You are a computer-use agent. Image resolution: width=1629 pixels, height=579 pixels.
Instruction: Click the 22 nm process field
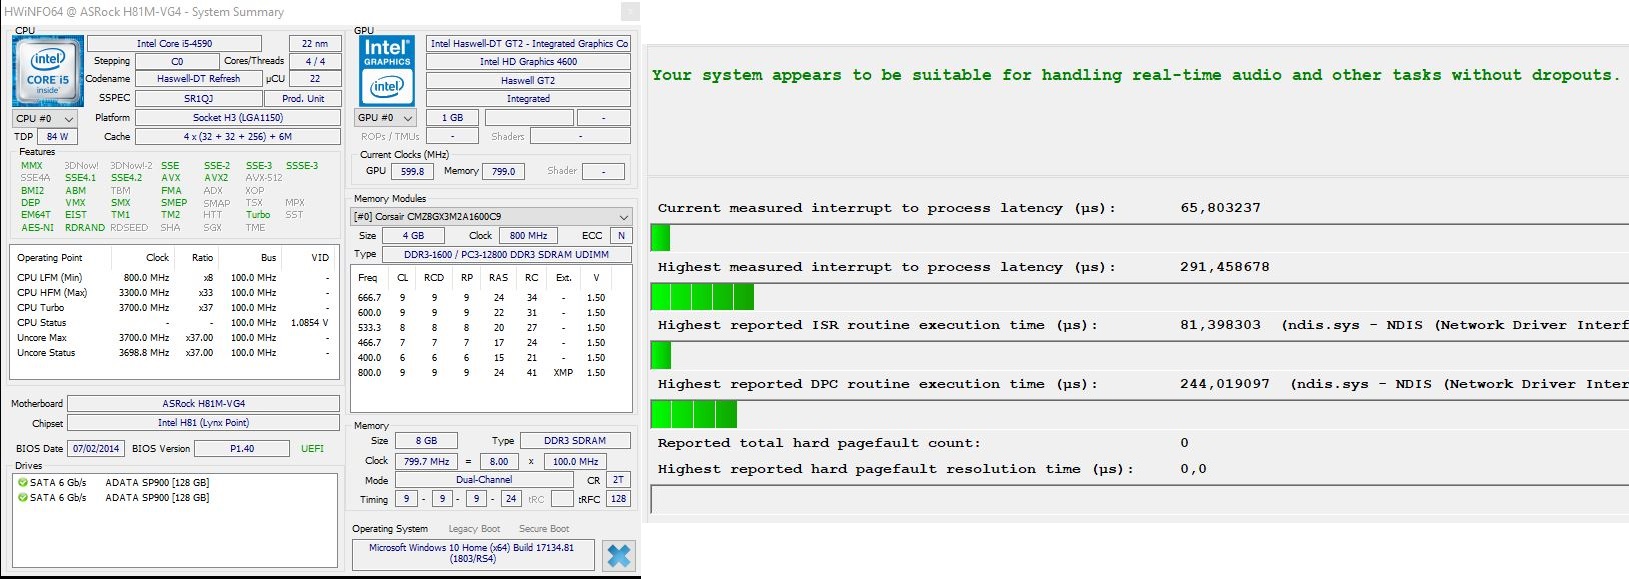[314, 43]
